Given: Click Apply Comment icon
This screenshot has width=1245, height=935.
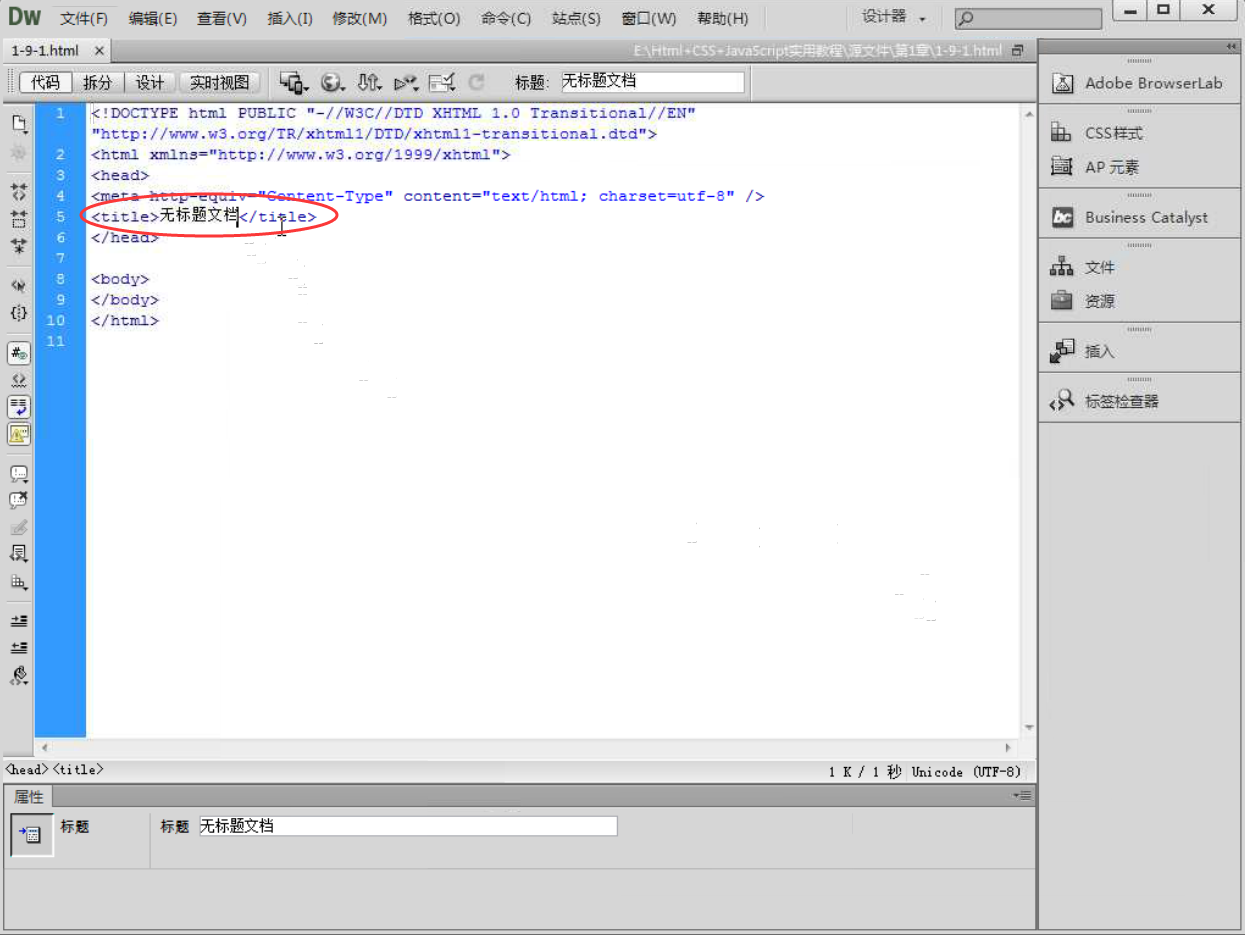Looking at the screenshot, I should 19,474.
